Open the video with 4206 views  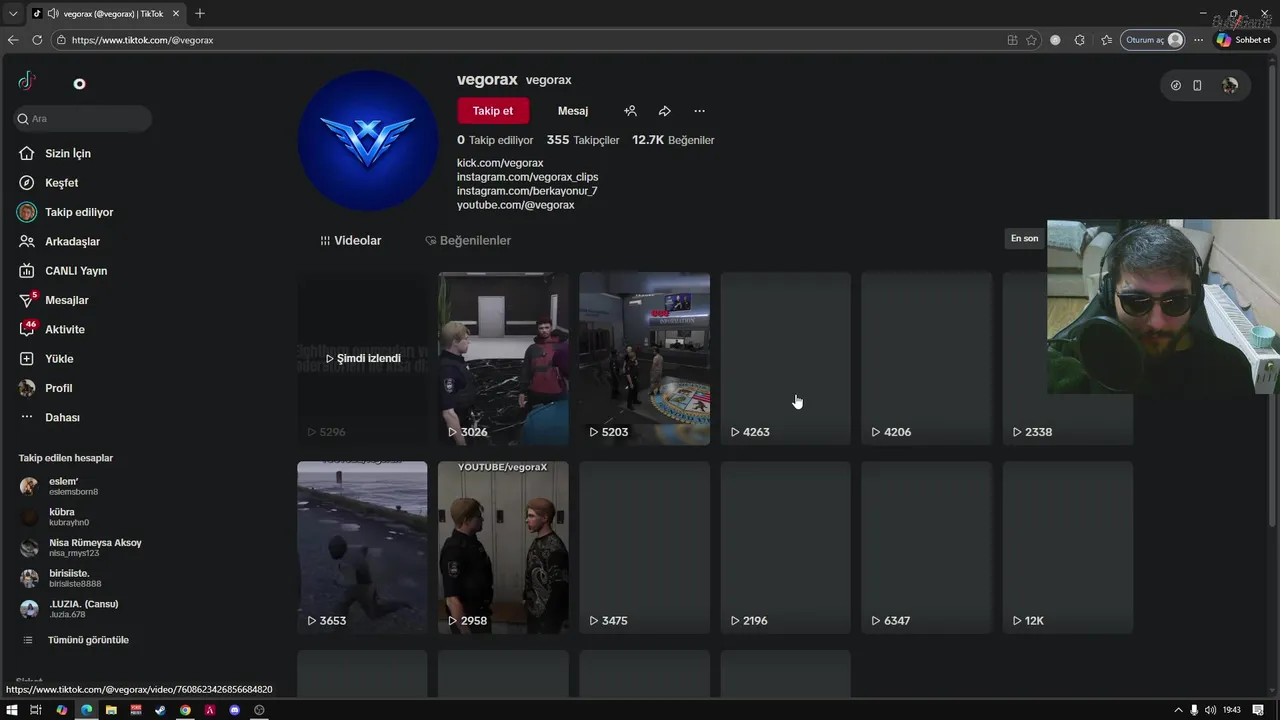[x=926, y=358]
